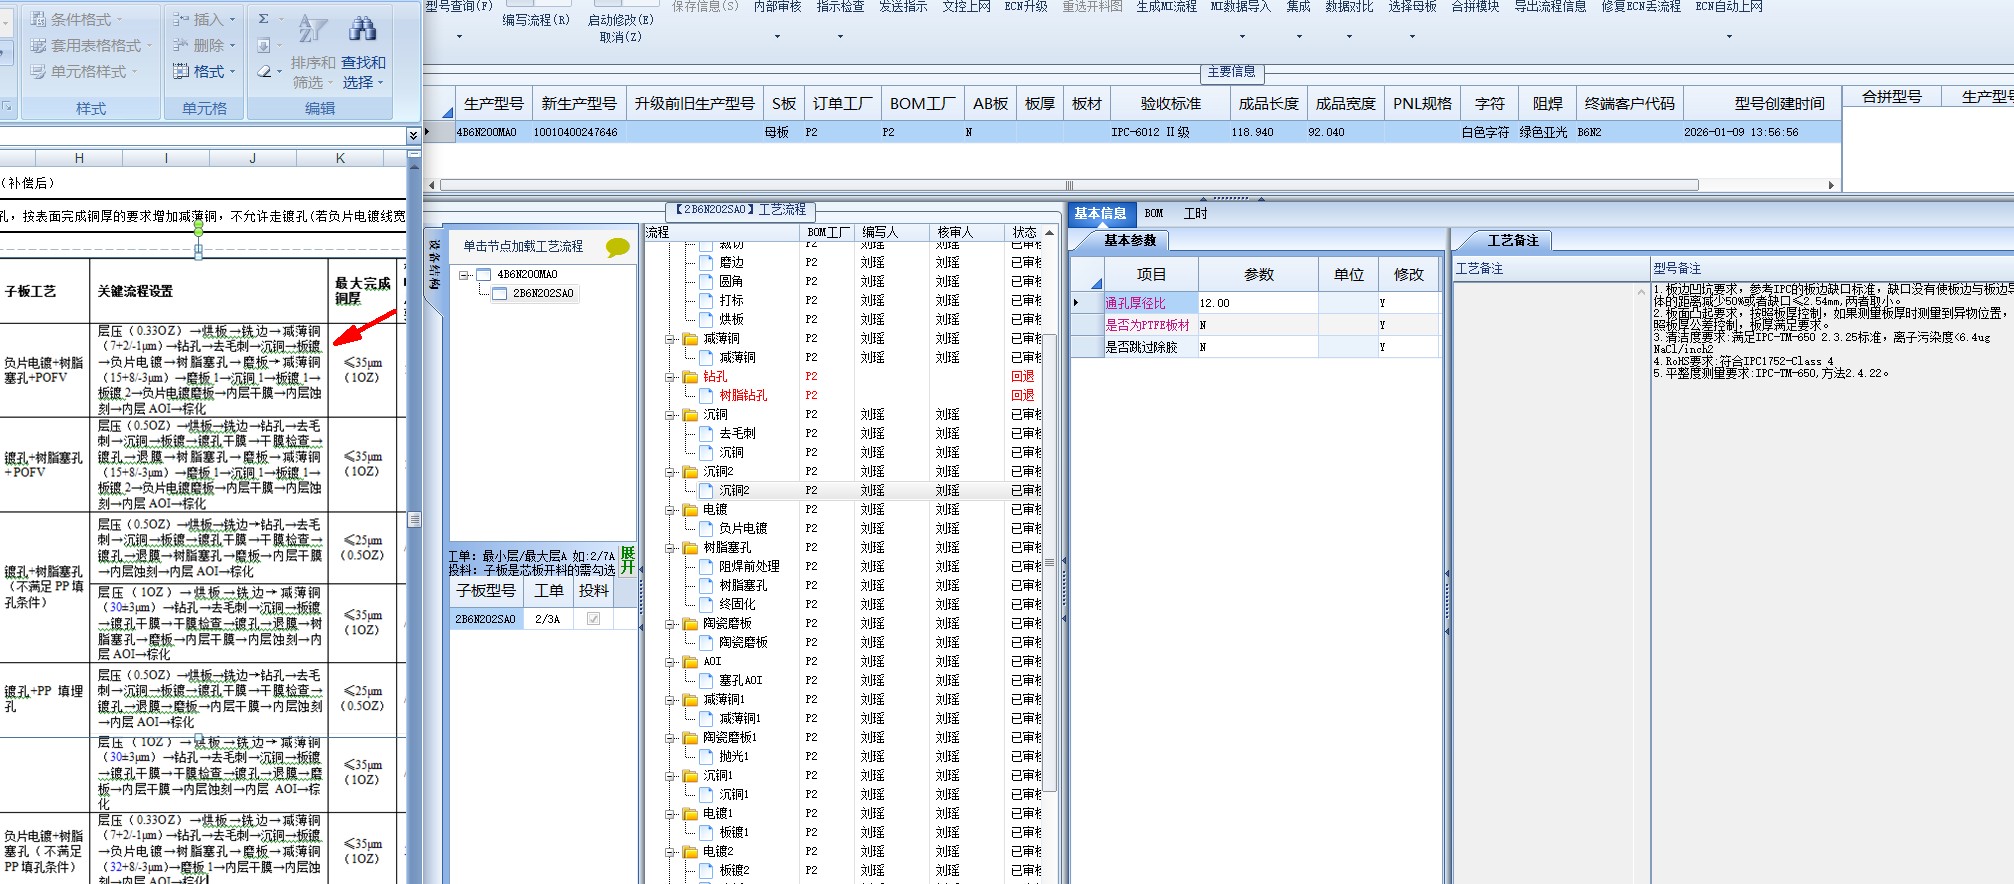Click the Cell Styles icon (单元格样式)
Screen dimensions: 2014x884
pos(38,71)
